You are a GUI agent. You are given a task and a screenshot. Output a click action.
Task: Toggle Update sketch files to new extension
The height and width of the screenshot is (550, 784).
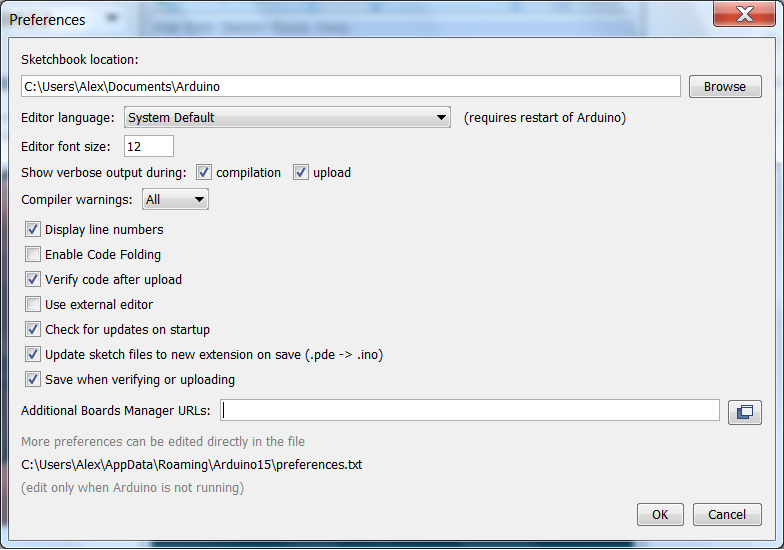tap(33, 354)
